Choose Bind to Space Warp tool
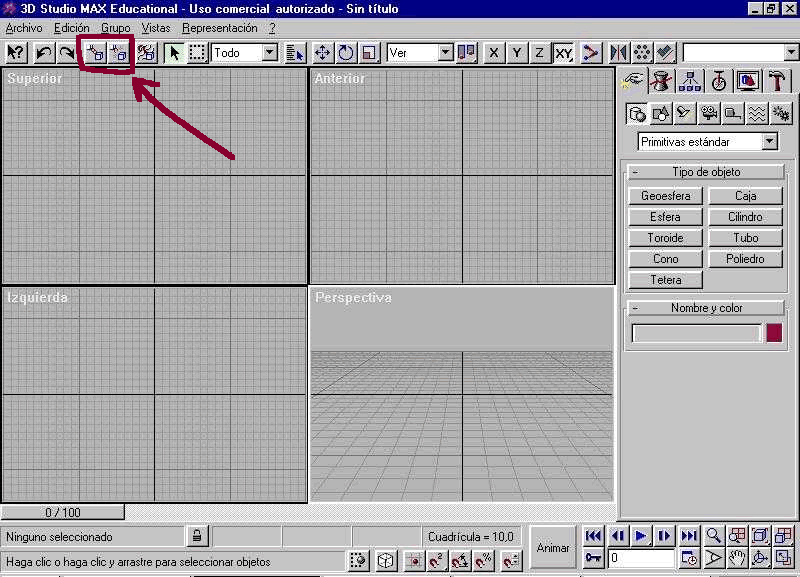 click(x=146, y=53)
